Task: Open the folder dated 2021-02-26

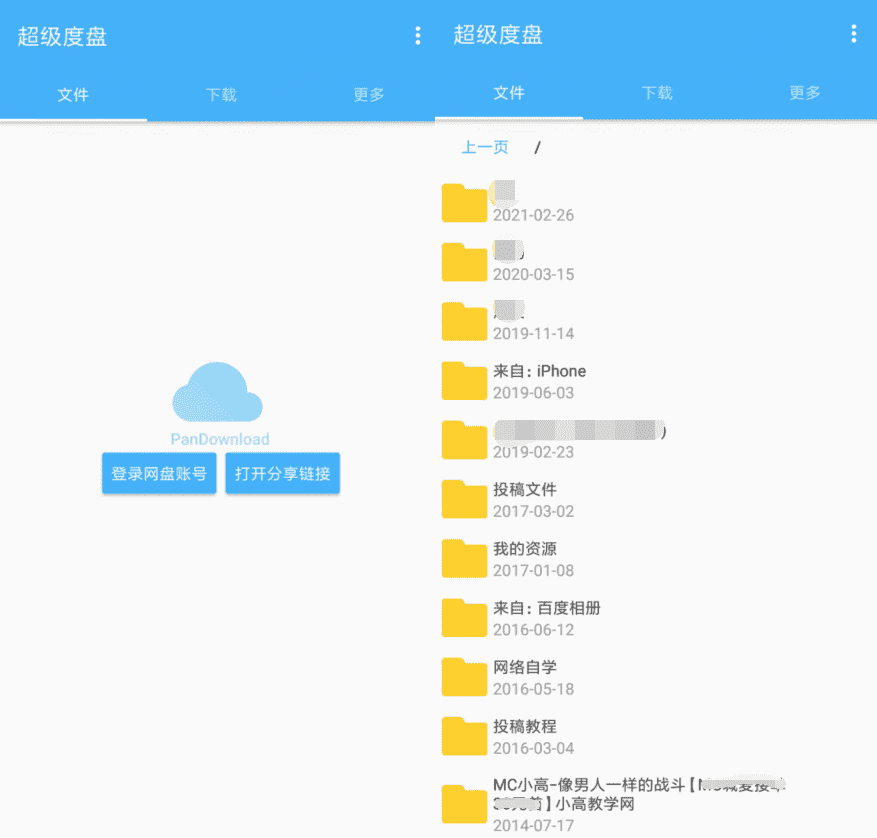Action: (x=463, y=203)
